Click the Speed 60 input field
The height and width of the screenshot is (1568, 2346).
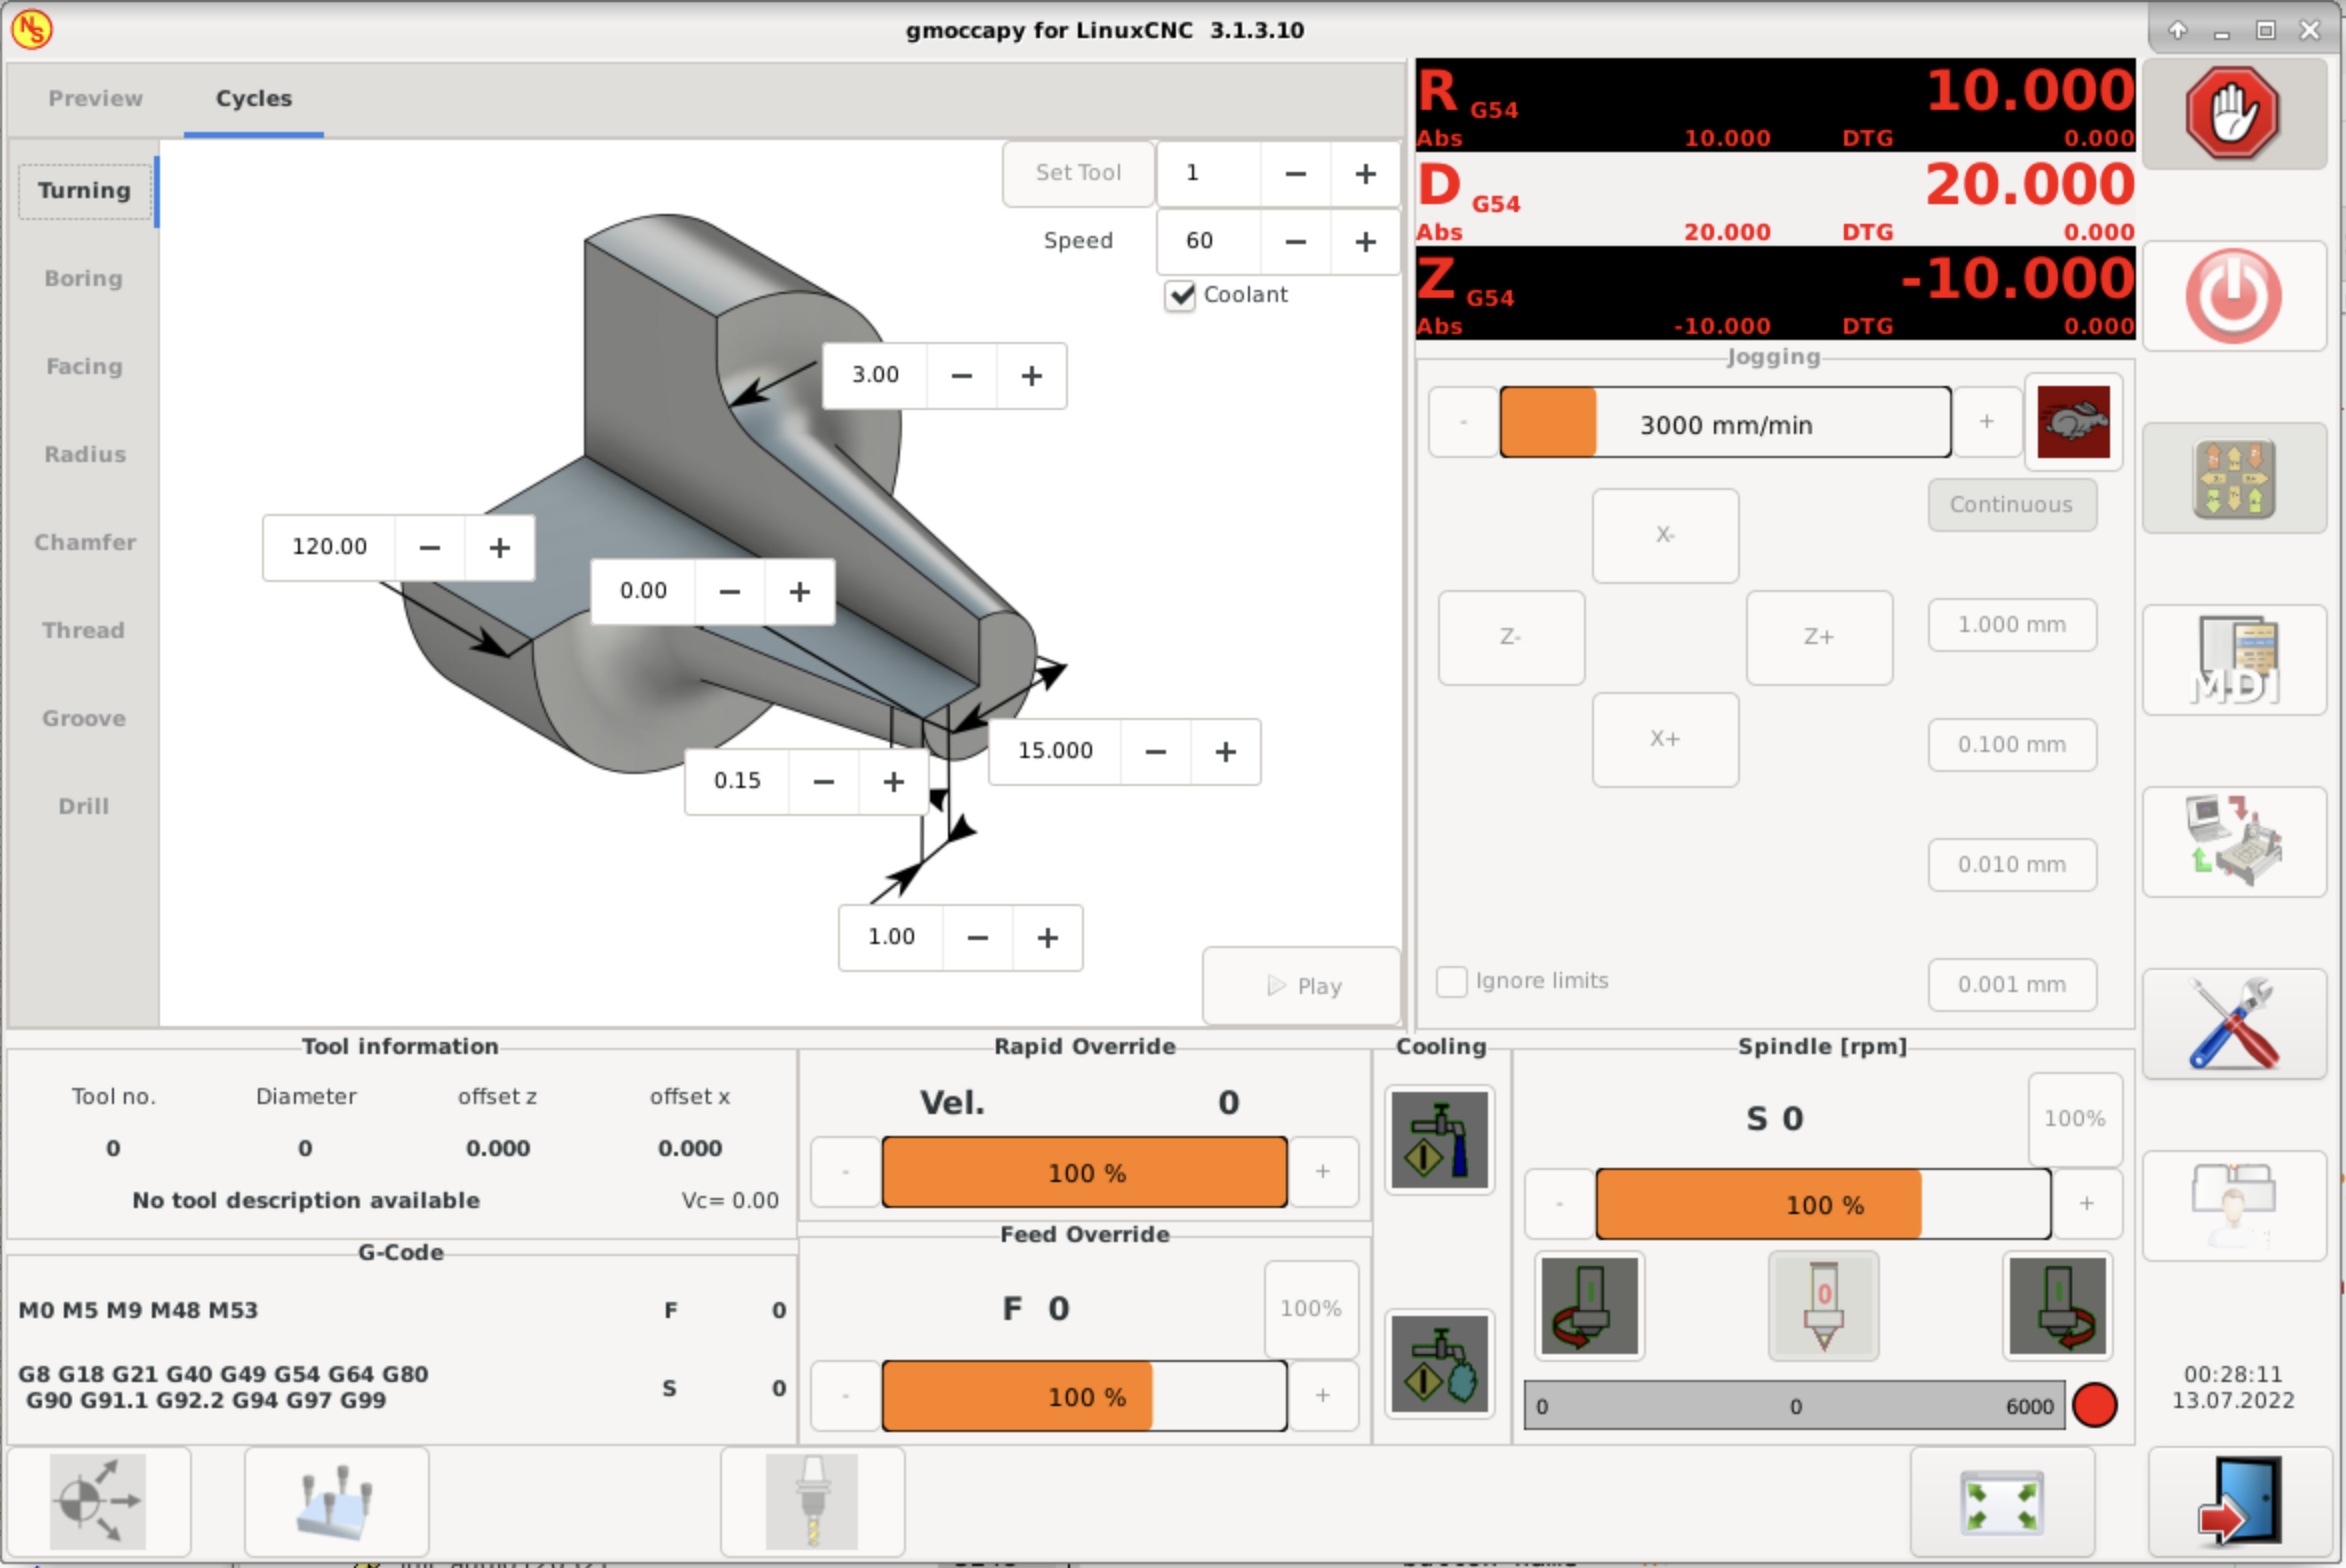click(1209, 242)
